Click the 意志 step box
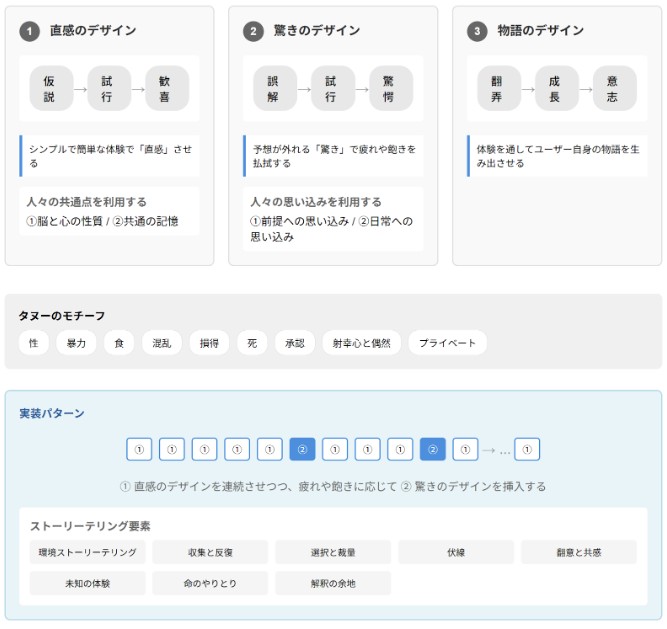Screen dimensions: 667x629 pos(614,89)
